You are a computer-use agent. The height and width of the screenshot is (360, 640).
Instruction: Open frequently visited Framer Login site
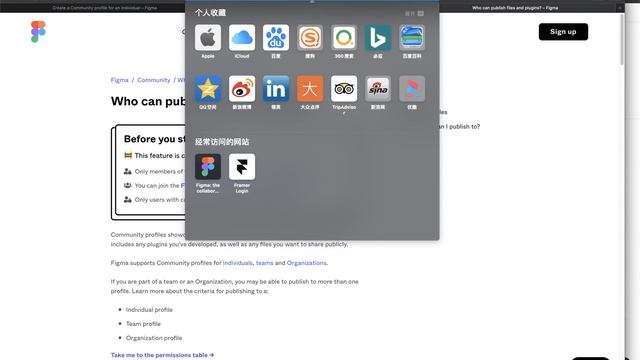tap(242, 167)
